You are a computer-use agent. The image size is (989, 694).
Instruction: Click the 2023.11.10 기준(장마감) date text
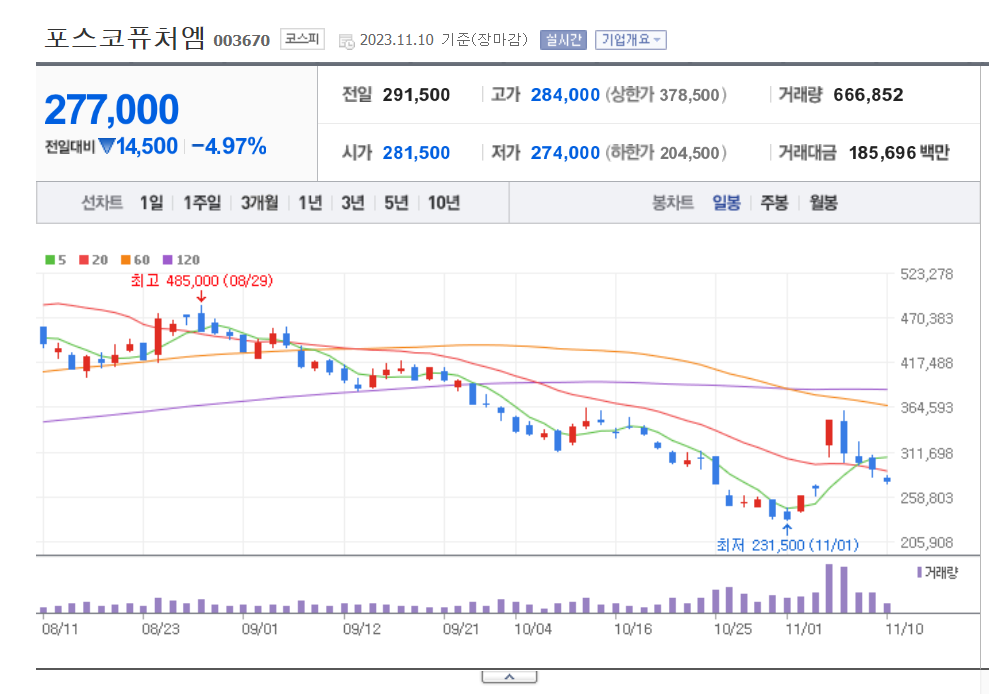coord(443,40)
